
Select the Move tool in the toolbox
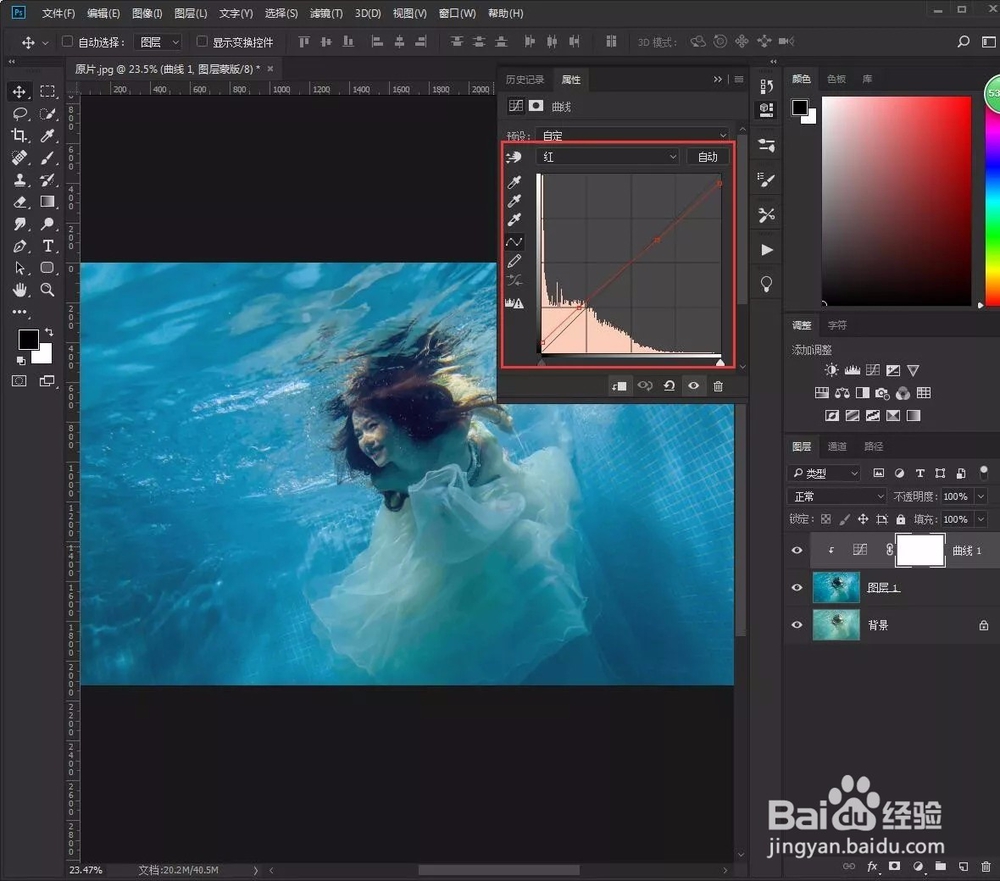[x=19, y=92]
